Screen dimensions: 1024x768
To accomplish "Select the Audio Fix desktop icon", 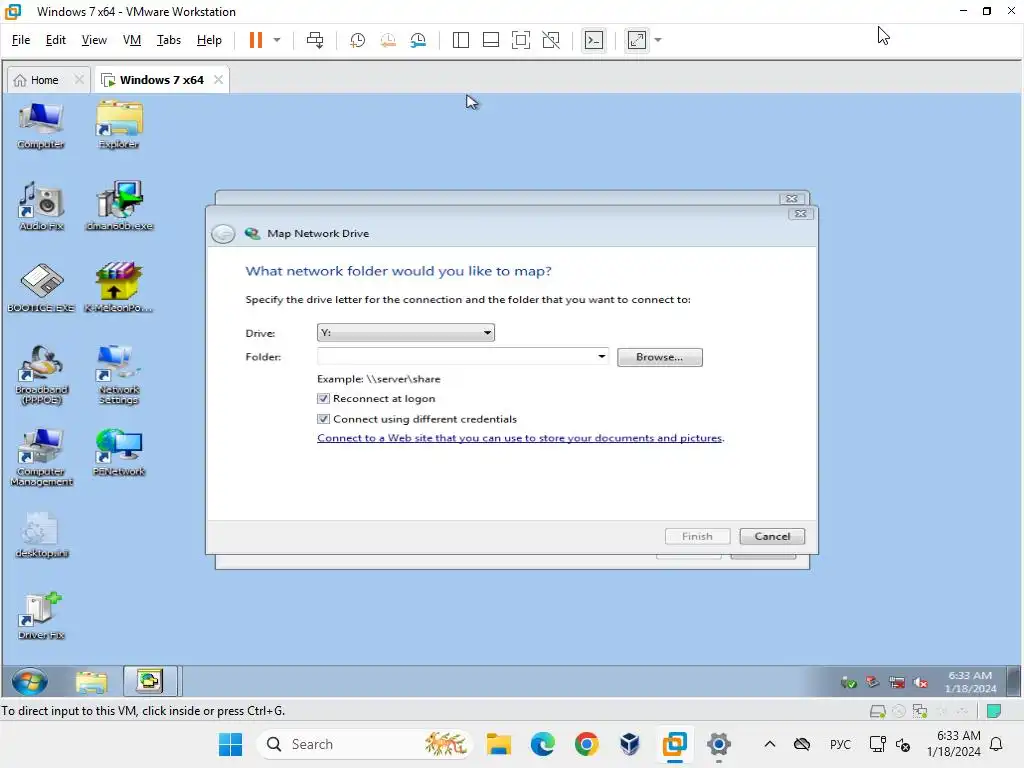I will [41, 207].
